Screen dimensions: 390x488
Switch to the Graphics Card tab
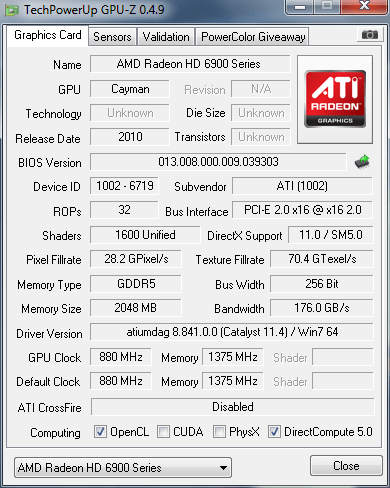pyautogui.click(x=48, y=35)
